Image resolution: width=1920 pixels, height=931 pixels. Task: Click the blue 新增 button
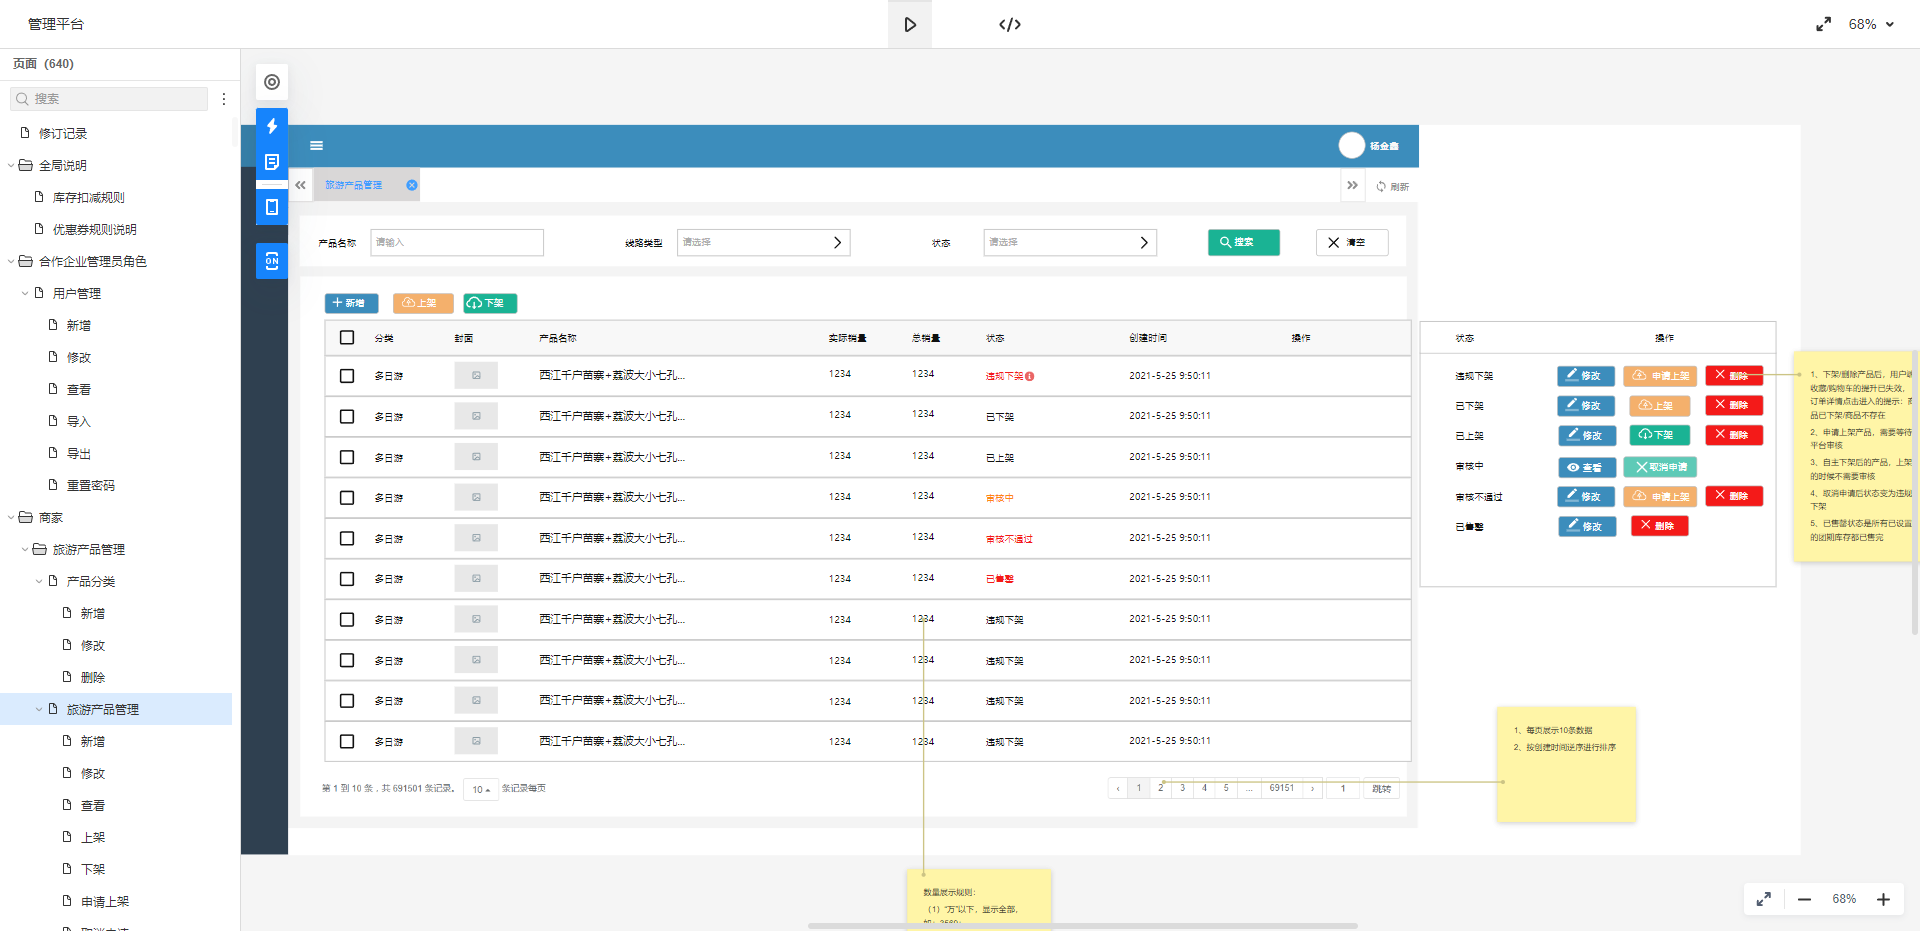(x=351, y=303)
